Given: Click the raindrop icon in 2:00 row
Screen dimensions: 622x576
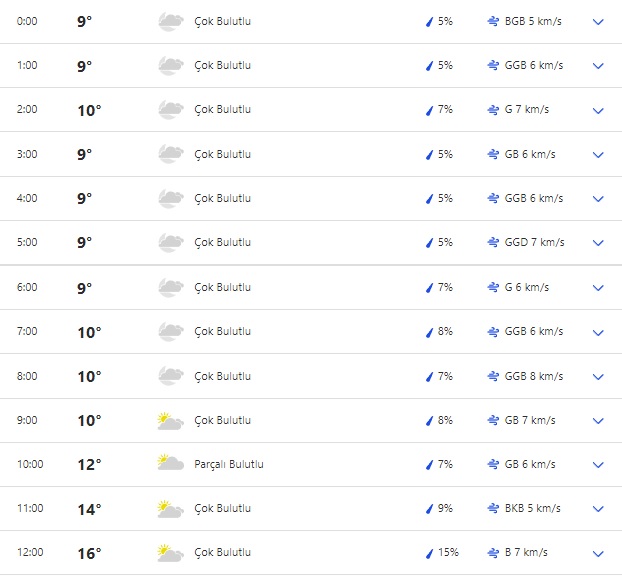Looking at the screenshot, I should [429, 110].
